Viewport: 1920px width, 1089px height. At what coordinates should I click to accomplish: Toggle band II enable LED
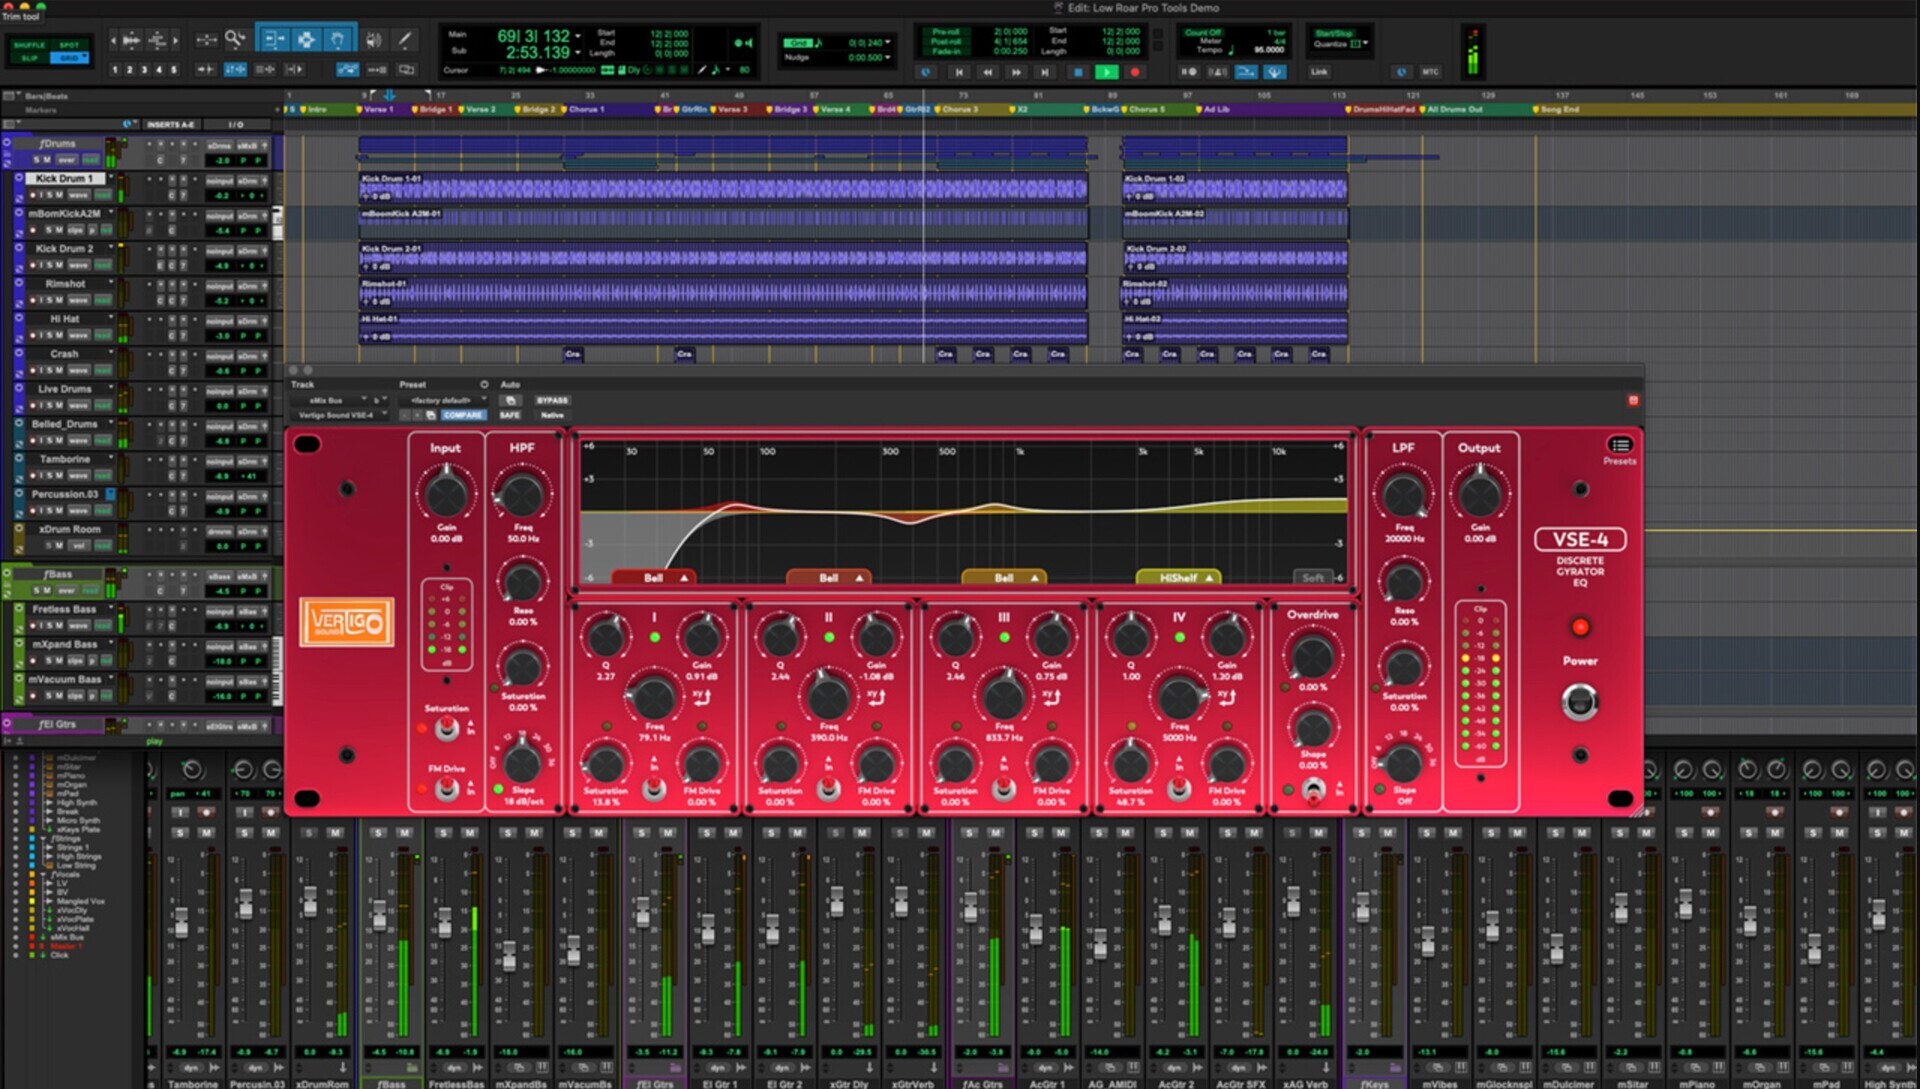click(x=829, y=637)
